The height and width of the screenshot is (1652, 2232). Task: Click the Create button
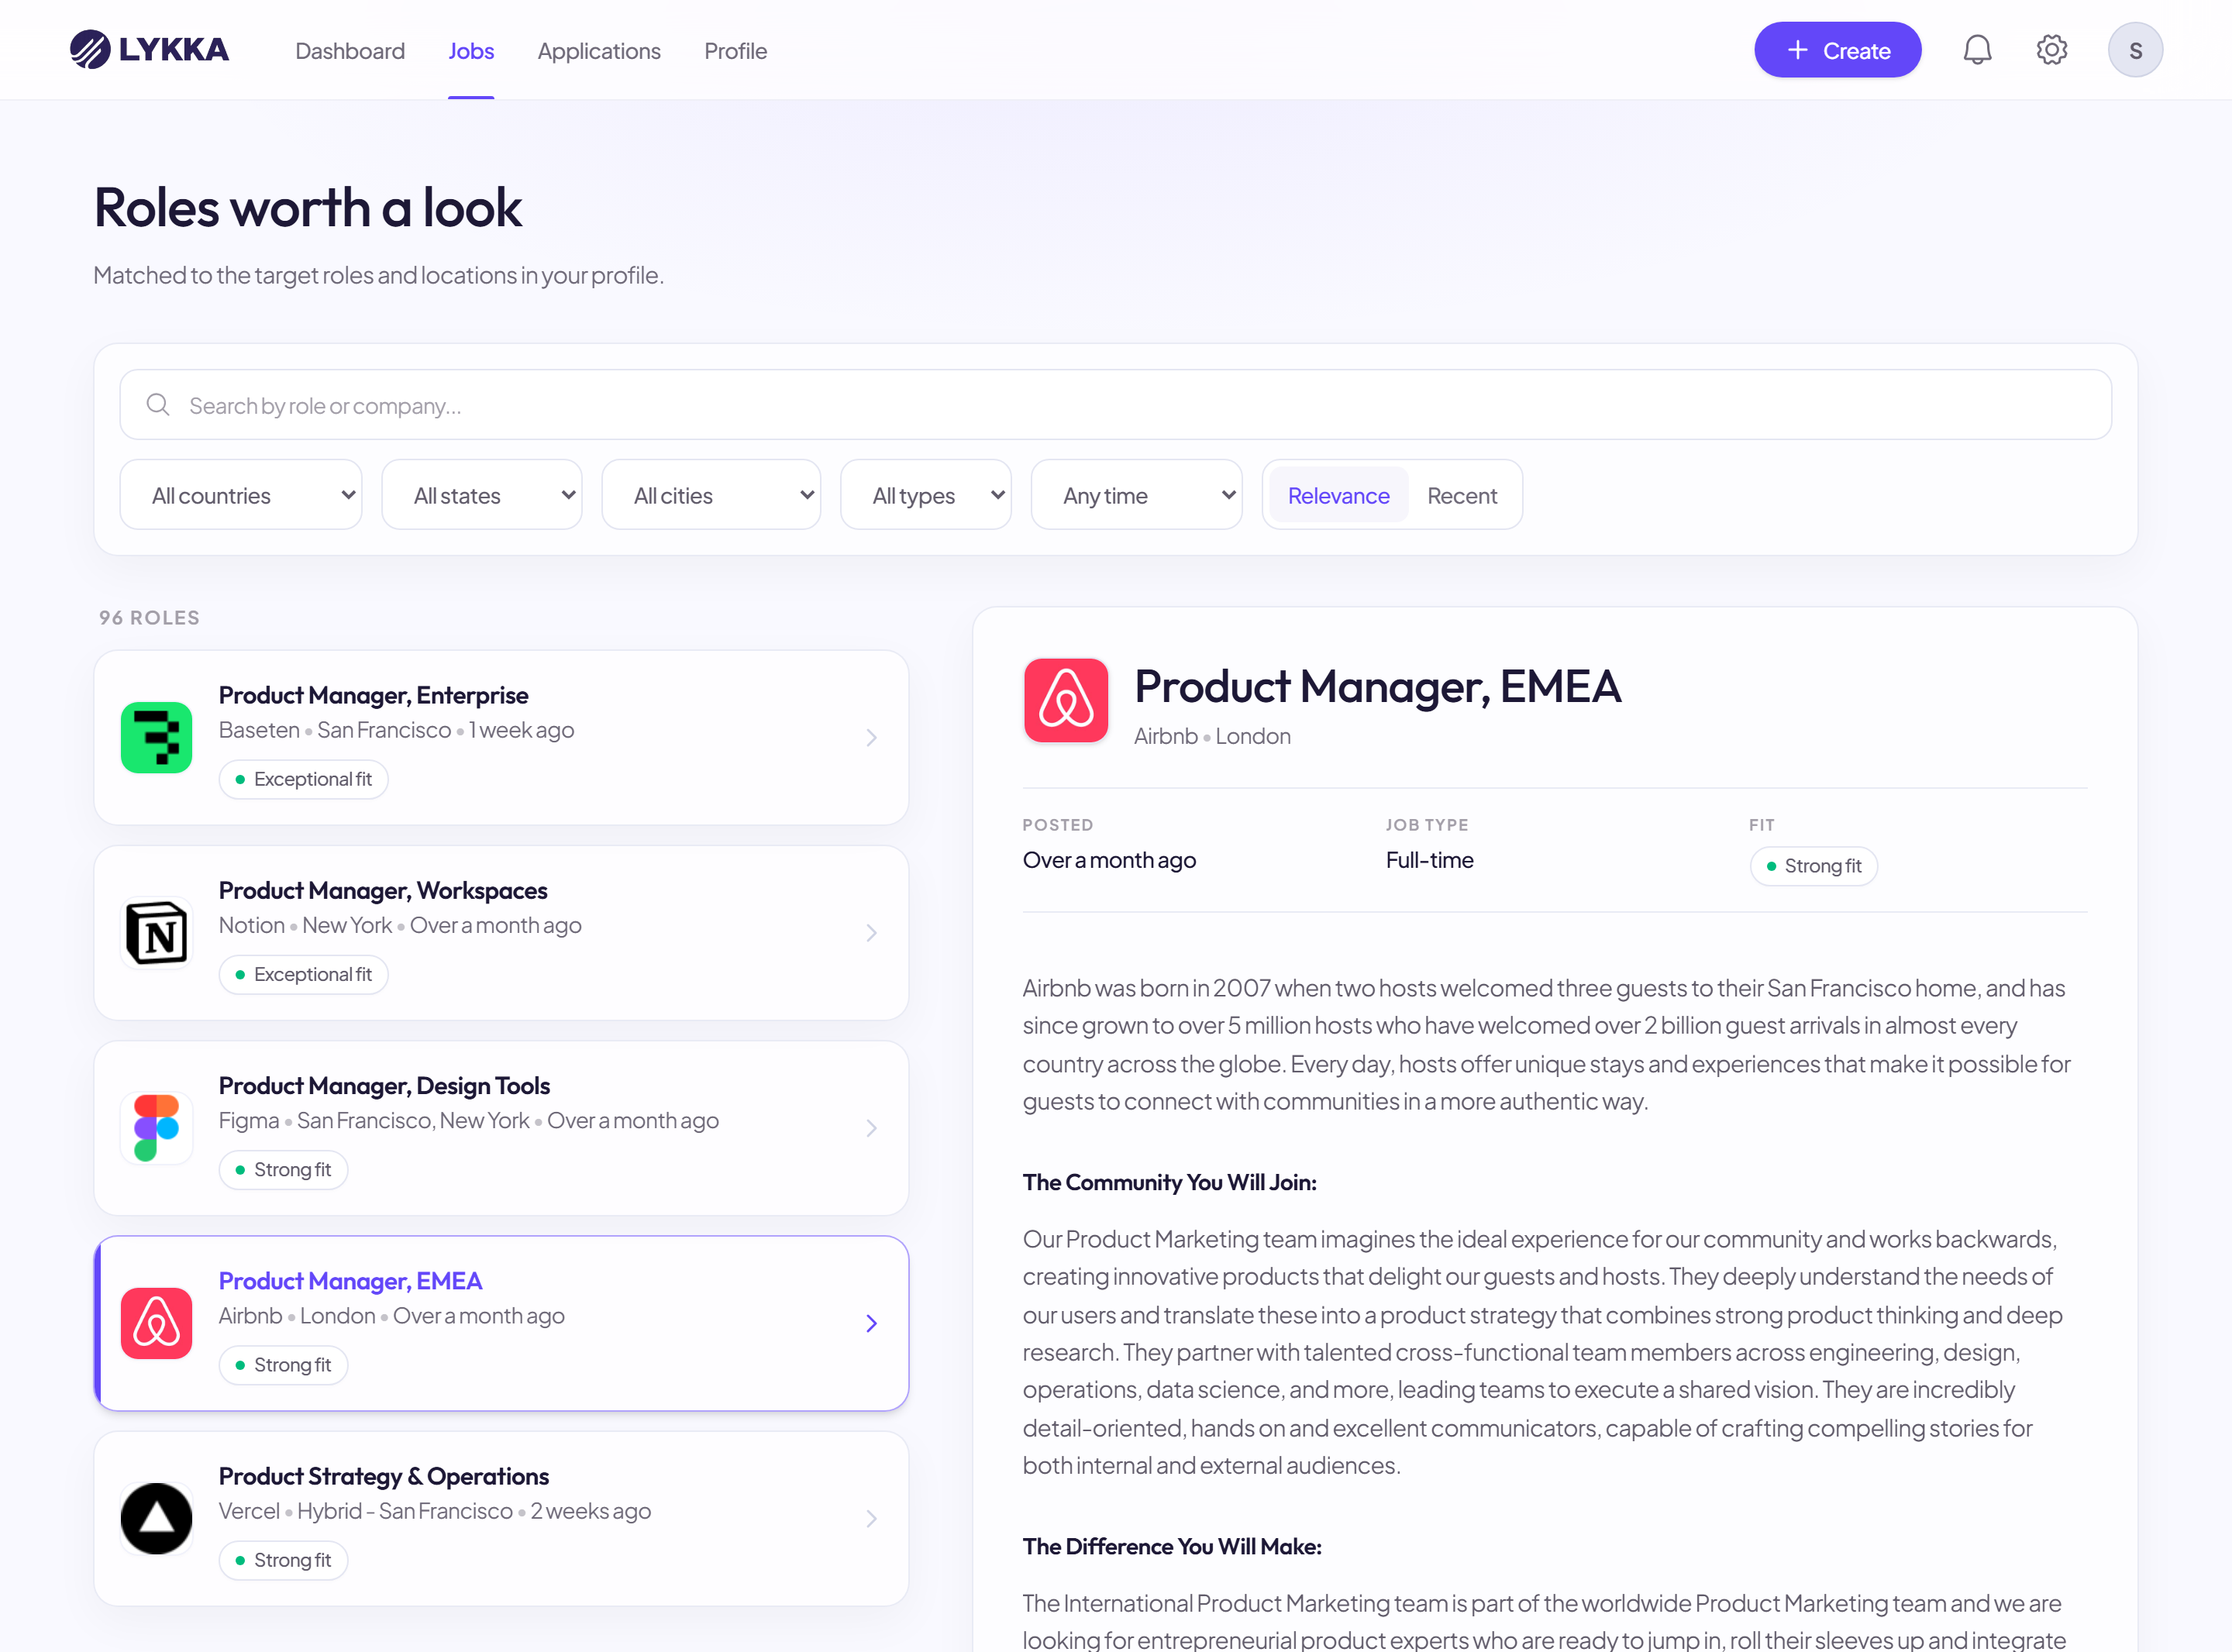[1837, 50]
